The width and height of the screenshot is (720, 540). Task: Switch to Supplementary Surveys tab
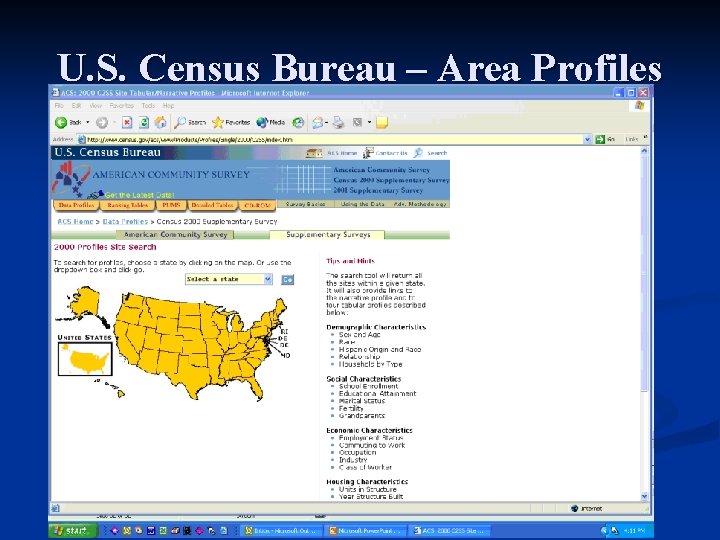point(328,235)
